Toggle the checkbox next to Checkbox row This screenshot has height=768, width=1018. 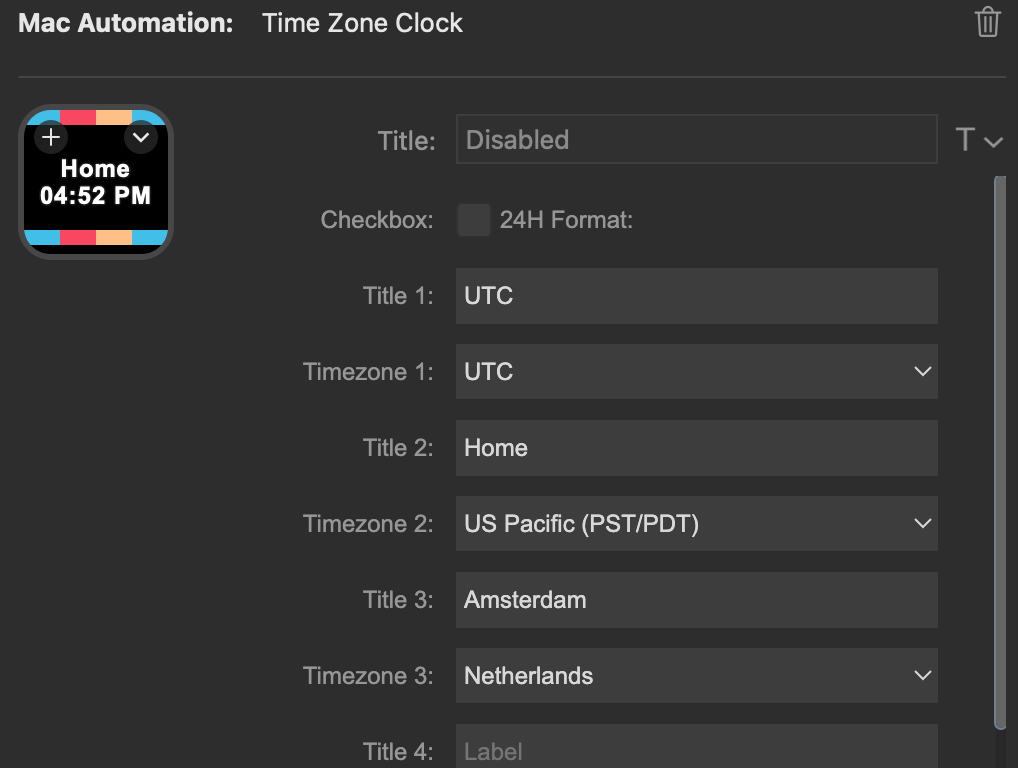click(x=473, y=220)
